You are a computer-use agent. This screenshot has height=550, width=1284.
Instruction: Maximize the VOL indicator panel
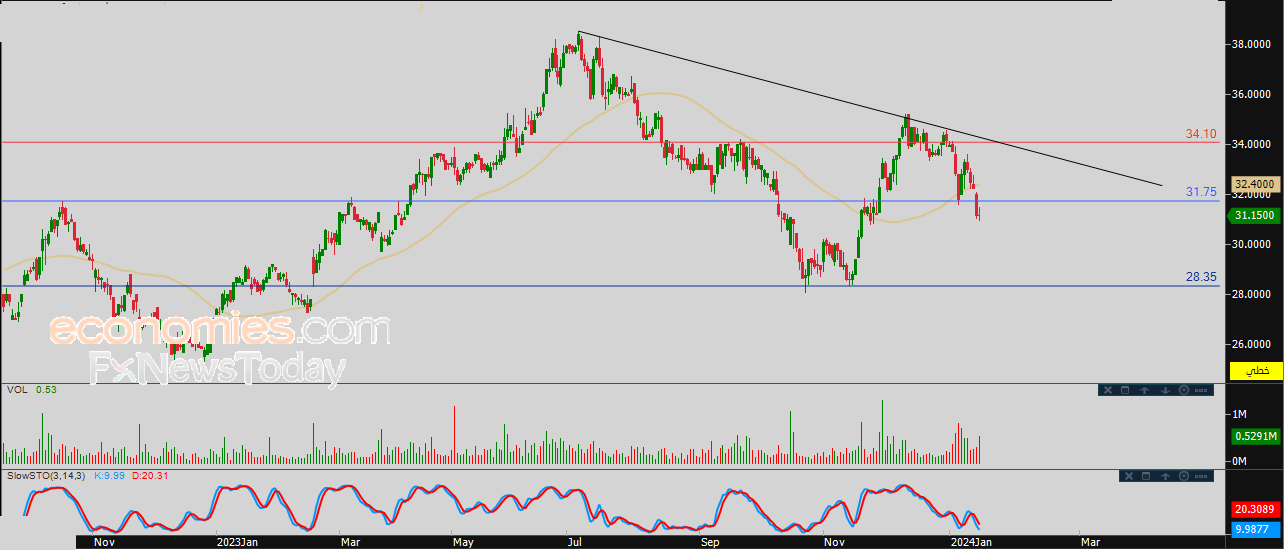tap(1125, 390)
